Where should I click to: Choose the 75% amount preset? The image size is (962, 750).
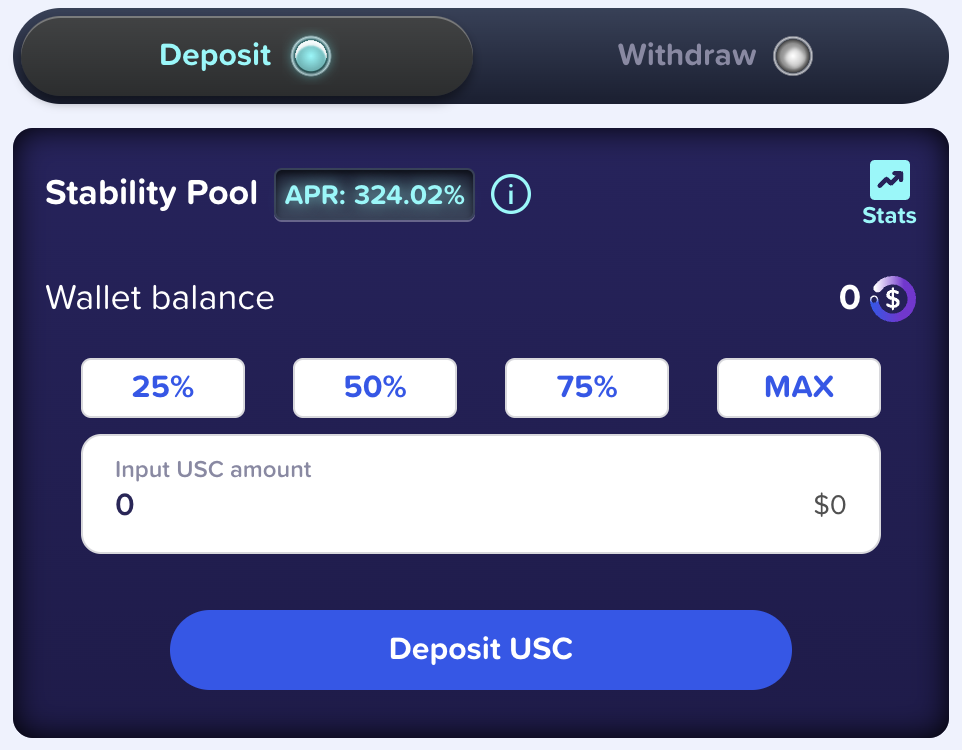[587, 387]
